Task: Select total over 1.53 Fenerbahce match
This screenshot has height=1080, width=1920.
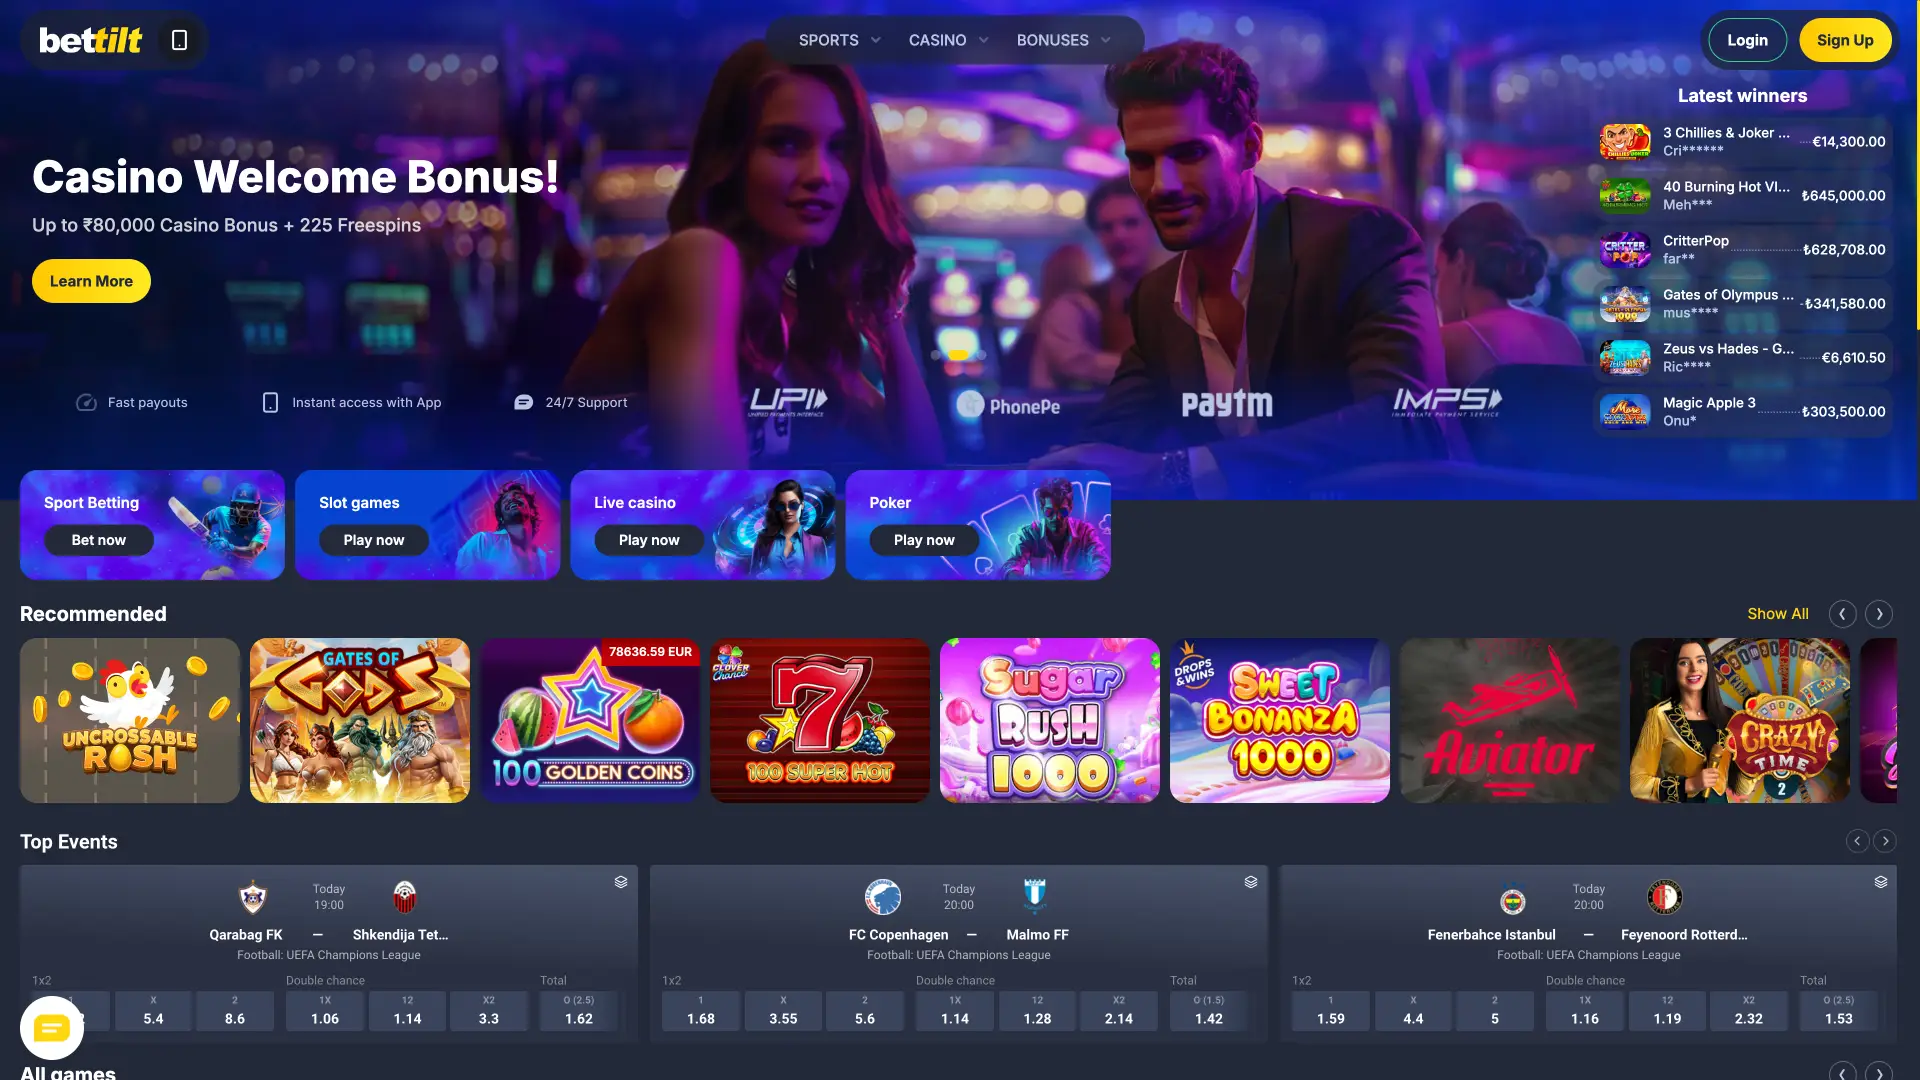Action: pyautogui.click(x=1839, y=1011)
